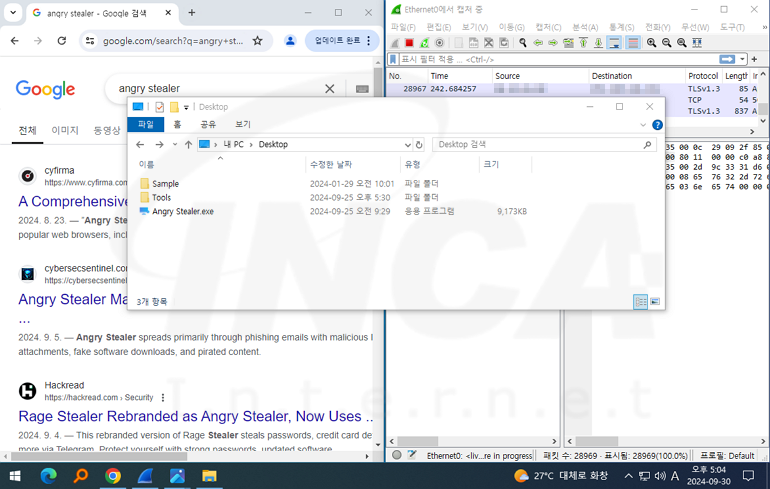Image resolution: width=770 pixels, height=489 pixels.
Task: Click Explorer quick access properties checkmark icon
Action: [159, 107]
